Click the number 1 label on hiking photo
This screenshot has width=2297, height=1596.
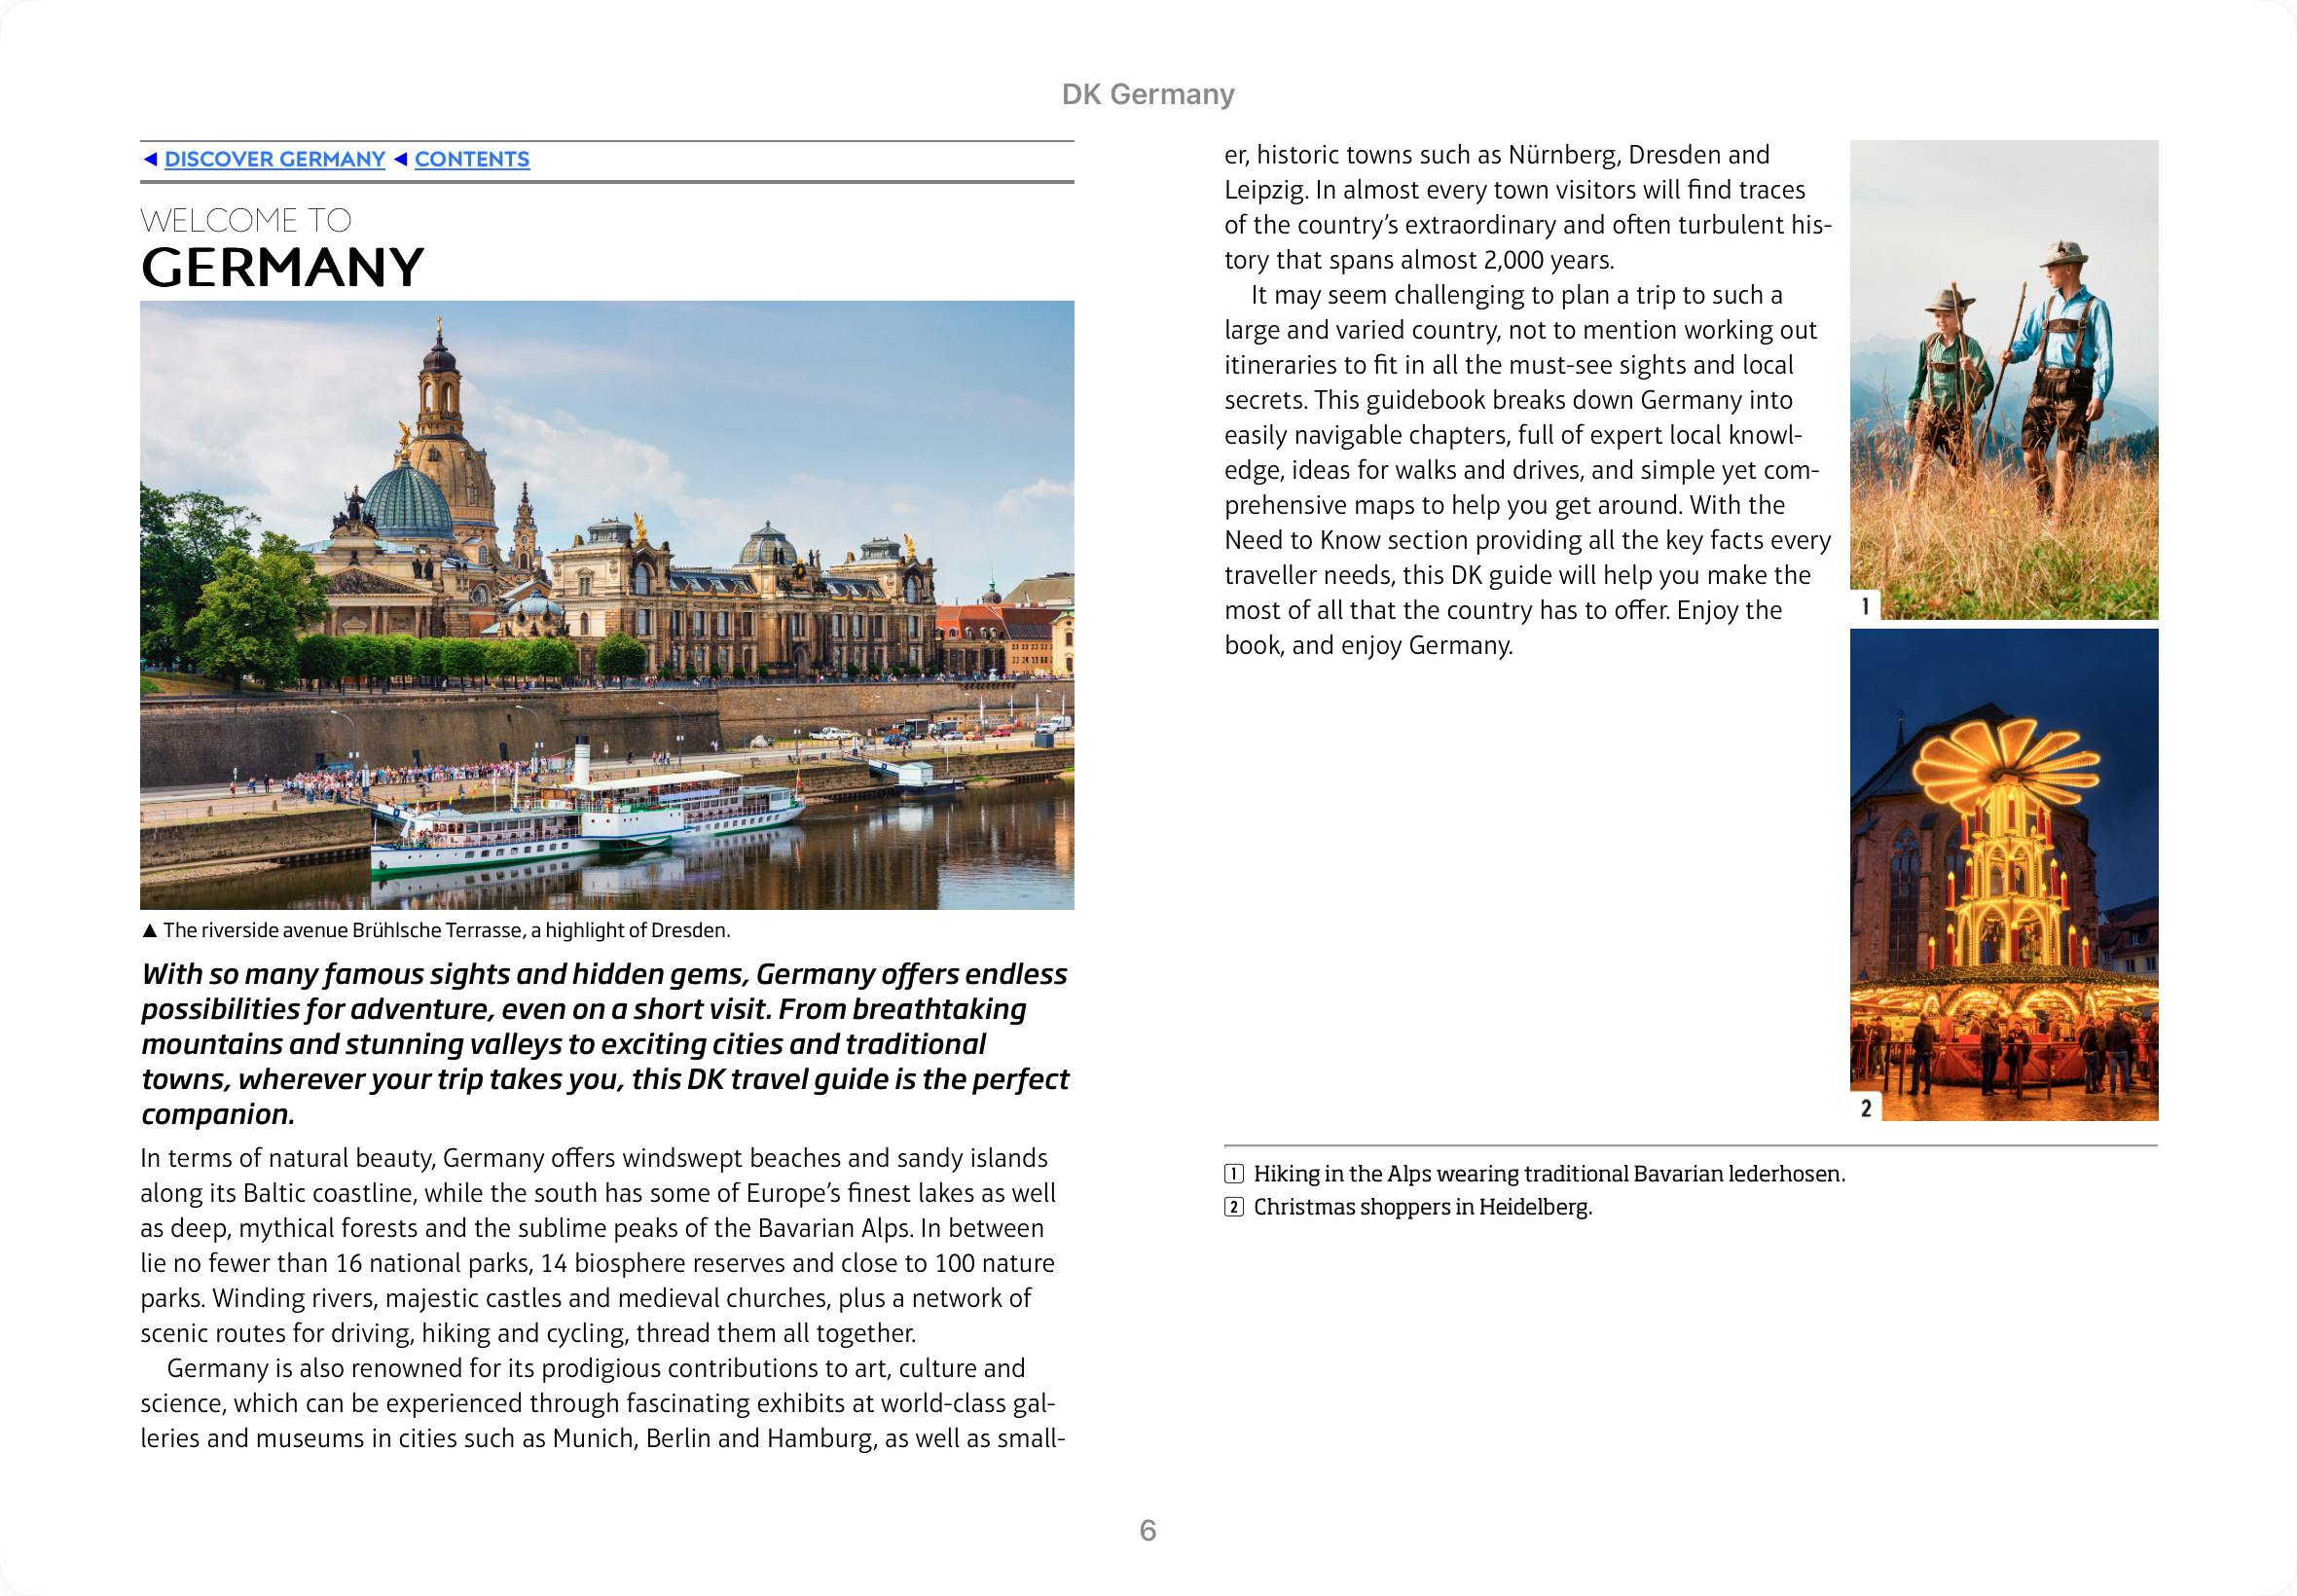click(x=1865, y=606)
